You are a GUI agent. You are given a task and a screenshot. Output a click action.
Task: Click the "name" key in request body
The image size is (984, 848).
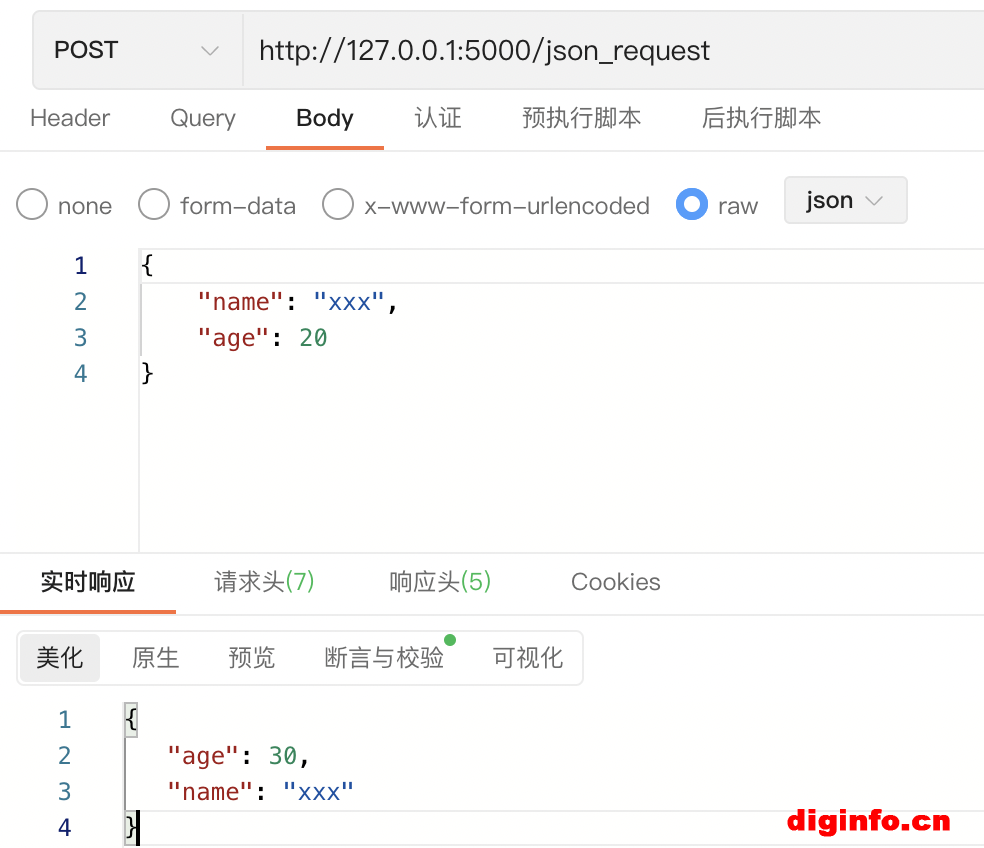[240, 302]
